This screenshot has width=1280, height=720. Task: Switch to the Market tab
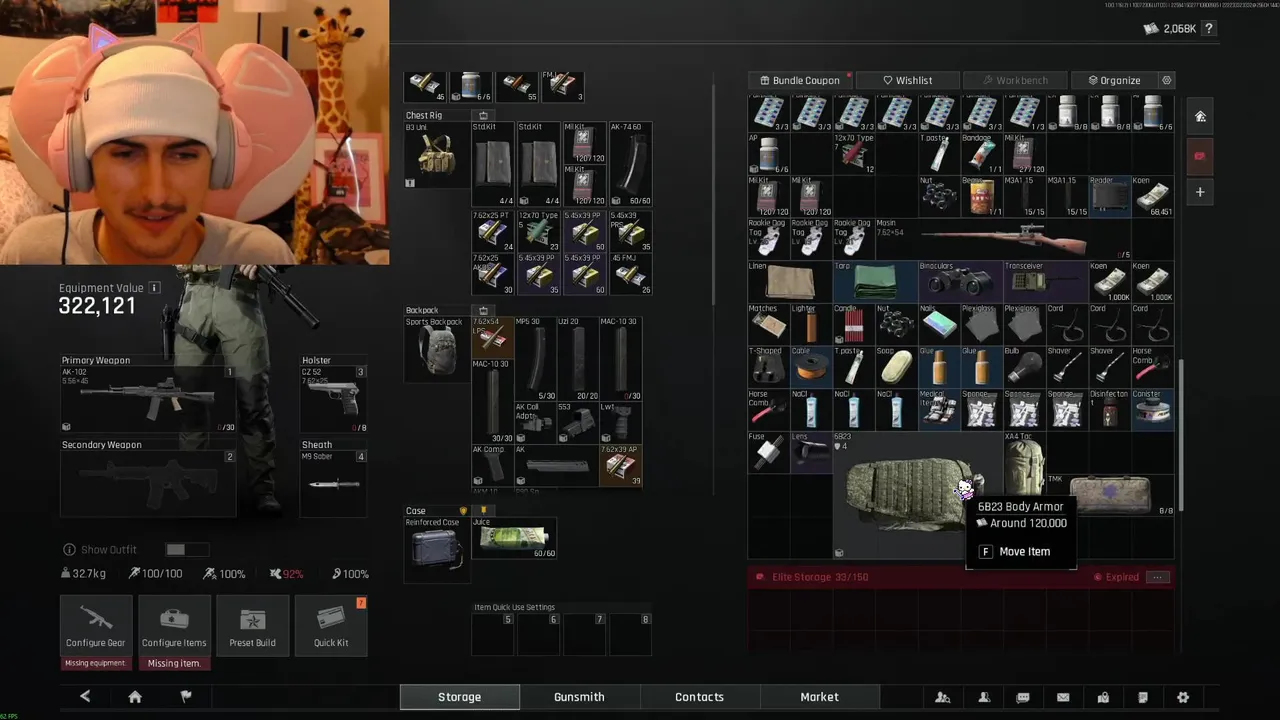click(x=819, y=697)
